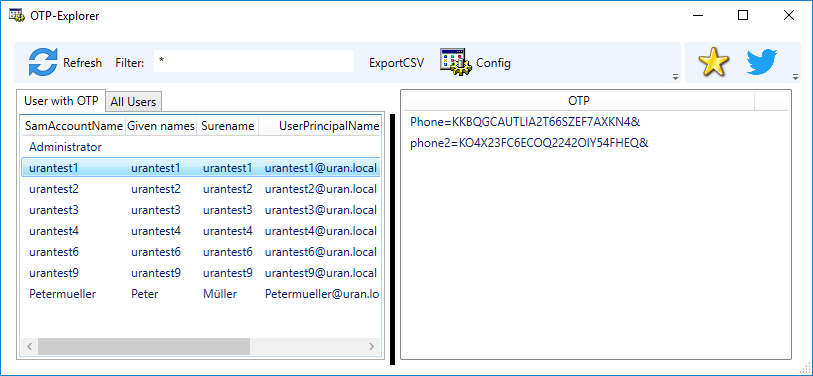The width and height of the screenshot is (813, 376).
Task: Open the blue Twitter bird icon
Action: point(762,62)
